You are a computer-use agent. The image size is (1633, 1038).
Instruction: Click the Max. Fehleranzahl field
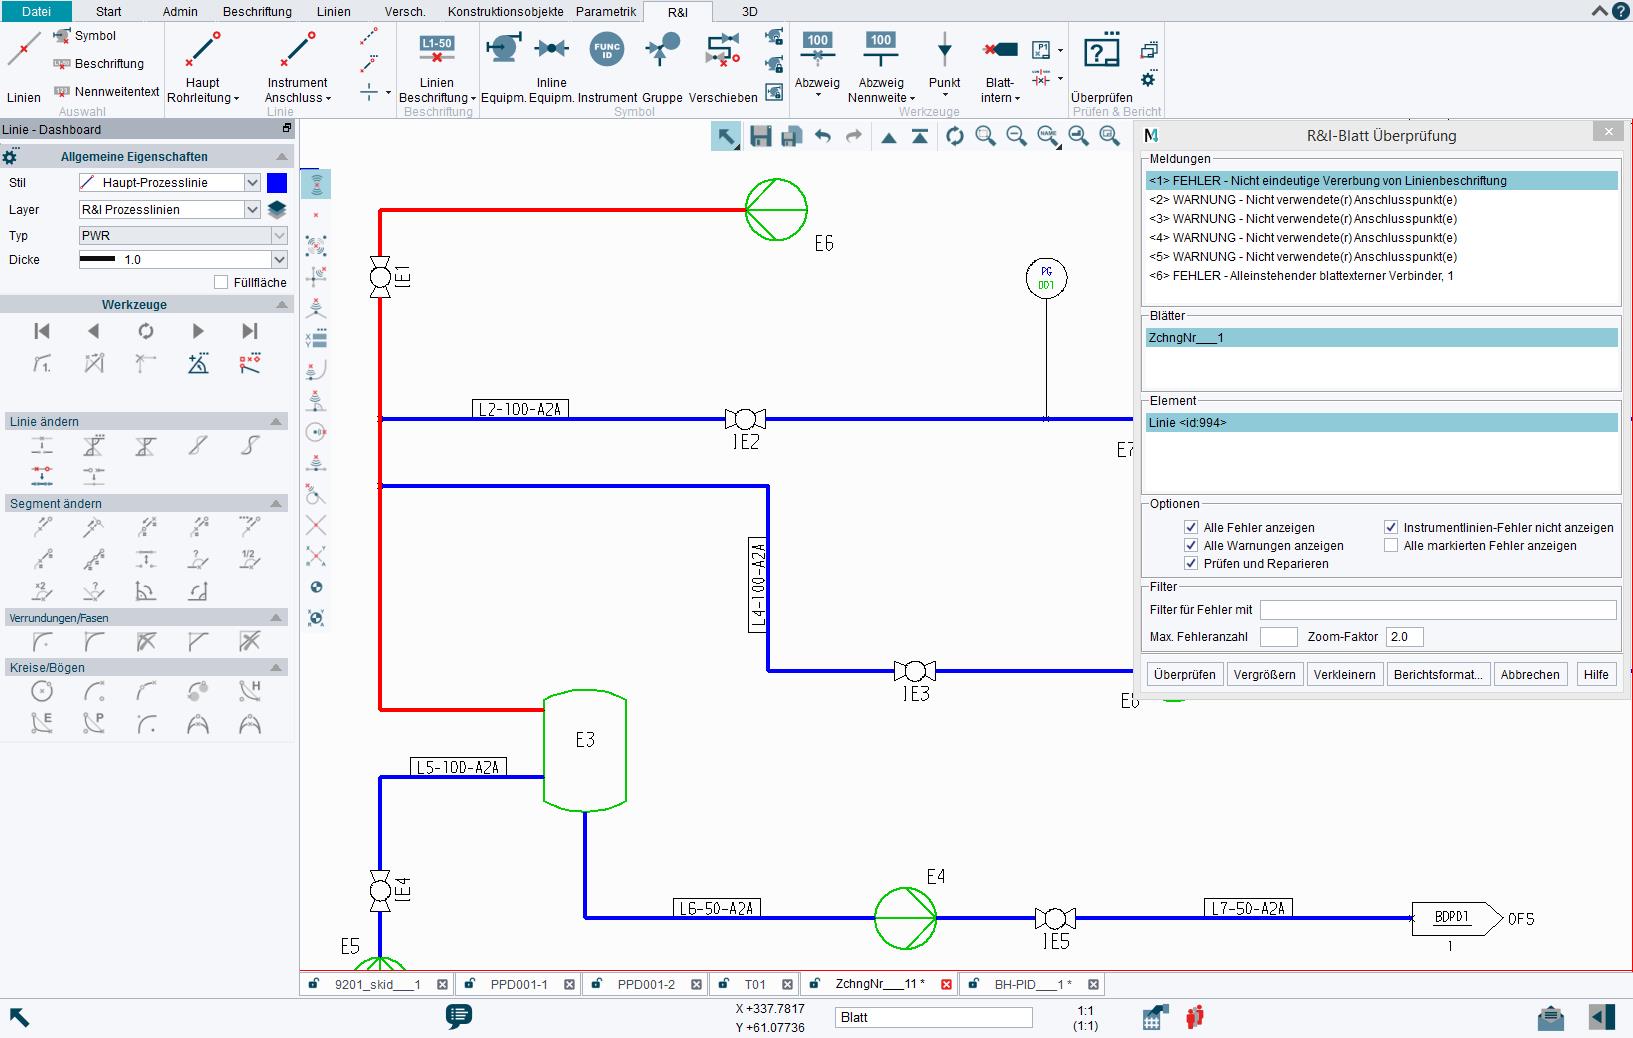[1279, 636]
